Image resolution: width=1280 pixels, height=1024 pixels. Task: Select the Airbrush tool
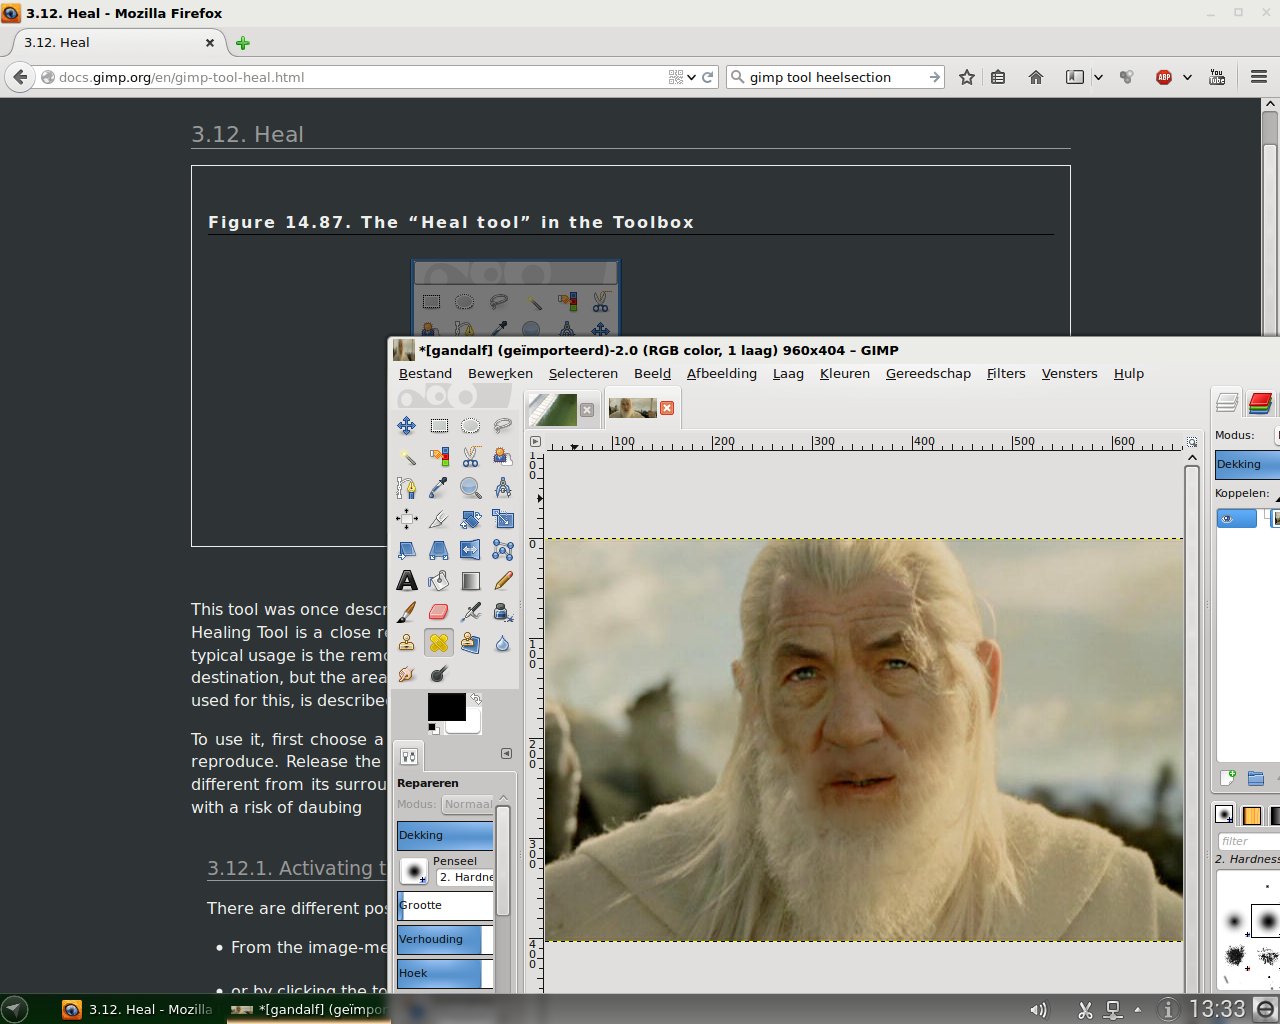coord(470,612)
